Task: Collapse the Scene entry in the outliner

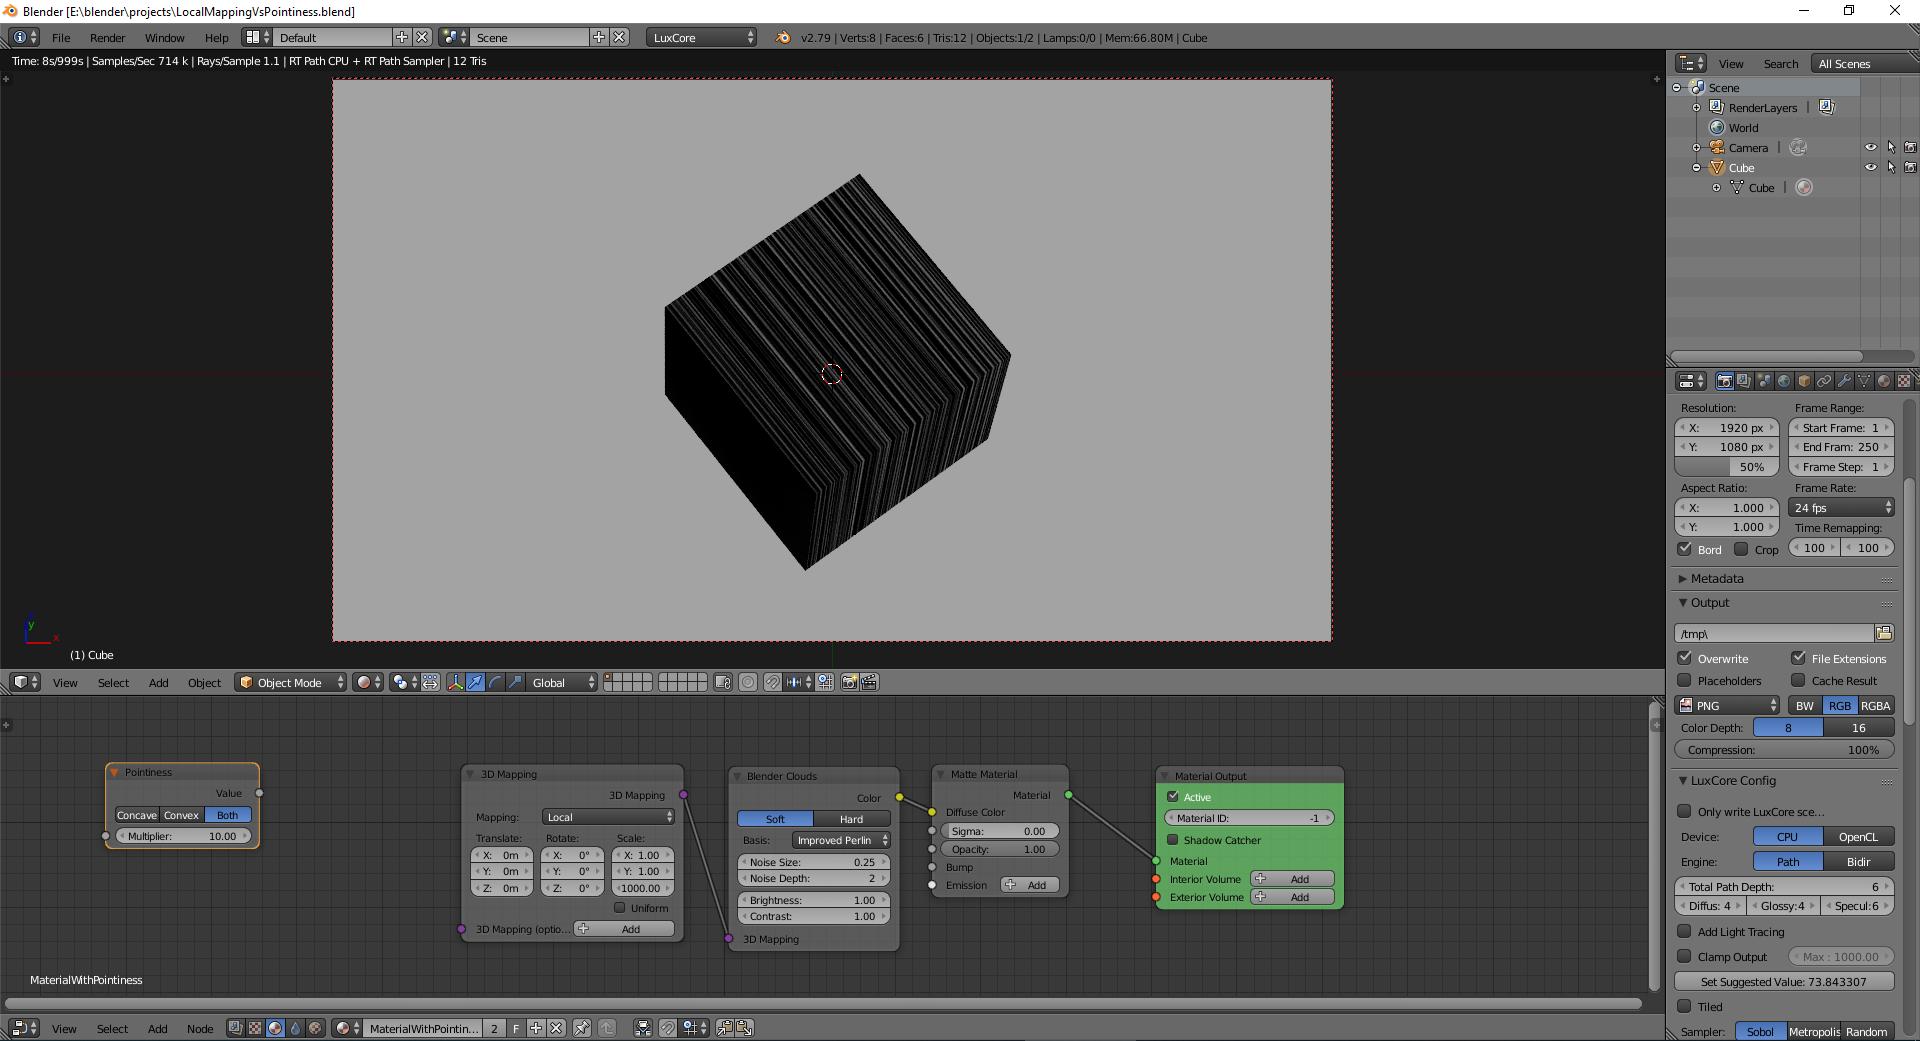Action: click(x=1678, y=87)
